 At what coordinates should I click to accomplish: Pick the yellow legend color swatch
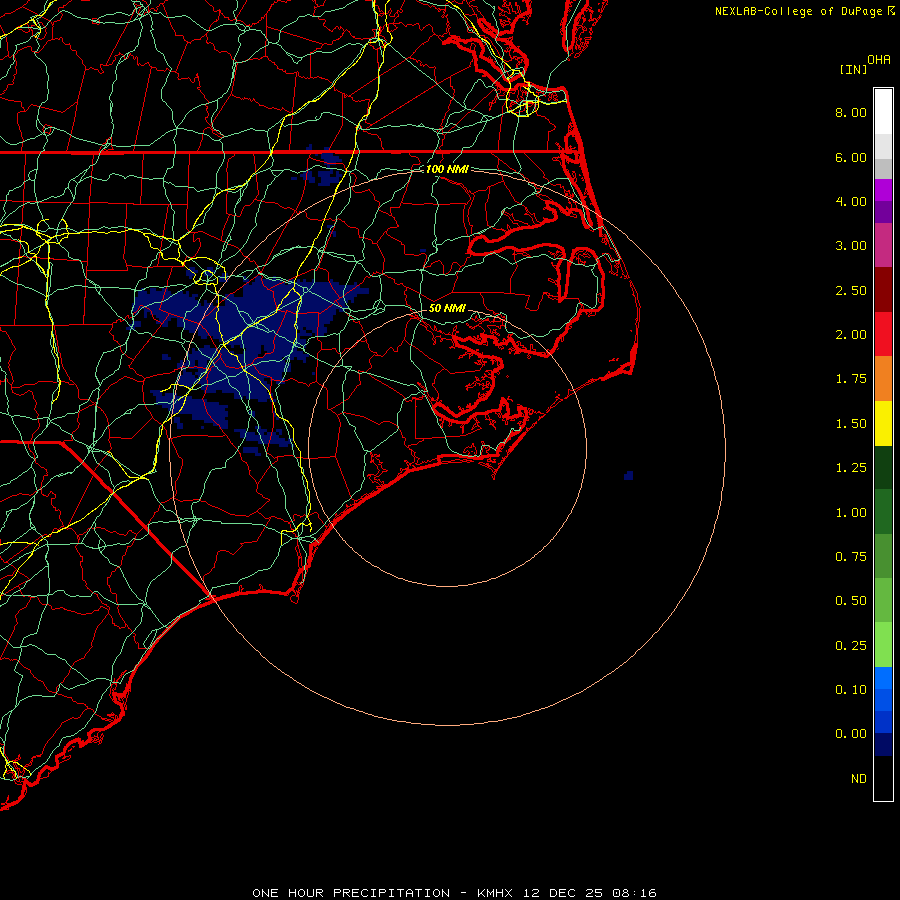click(883, 424)
